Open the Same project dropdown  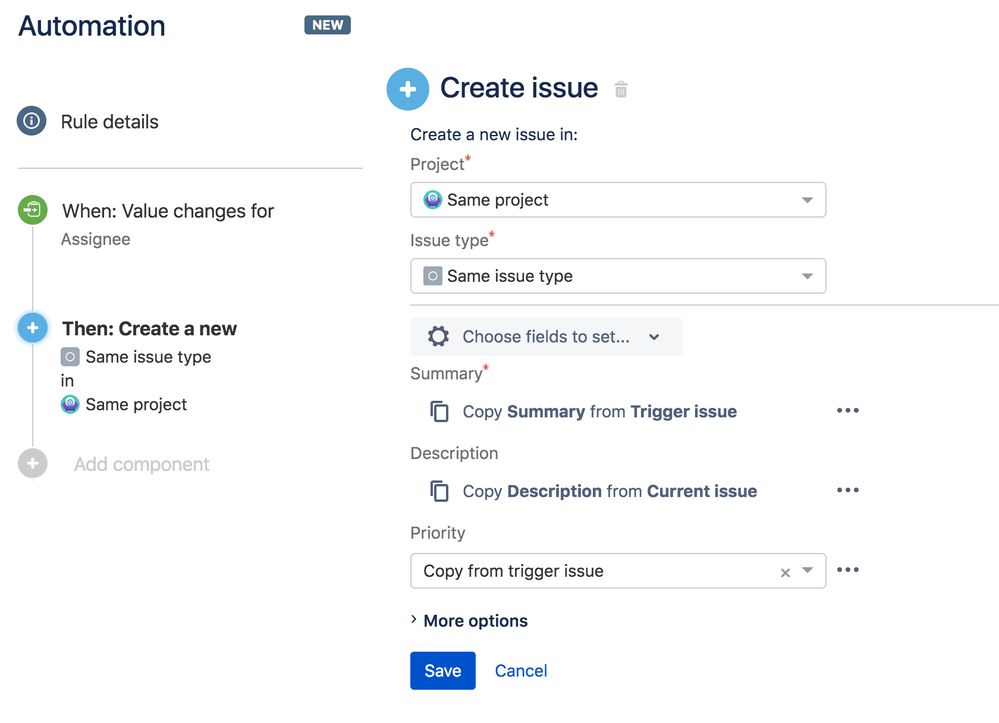[812, 200]
